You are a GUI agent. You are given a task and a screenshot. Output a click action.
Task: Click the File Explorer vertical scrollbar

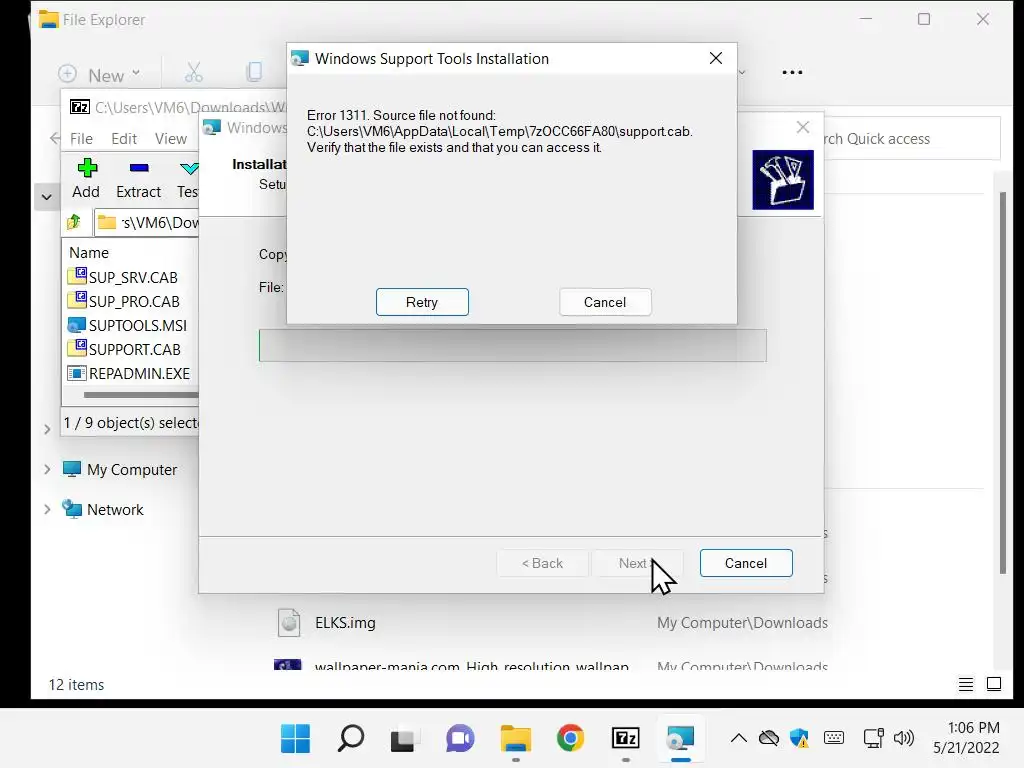[1002, 383]
